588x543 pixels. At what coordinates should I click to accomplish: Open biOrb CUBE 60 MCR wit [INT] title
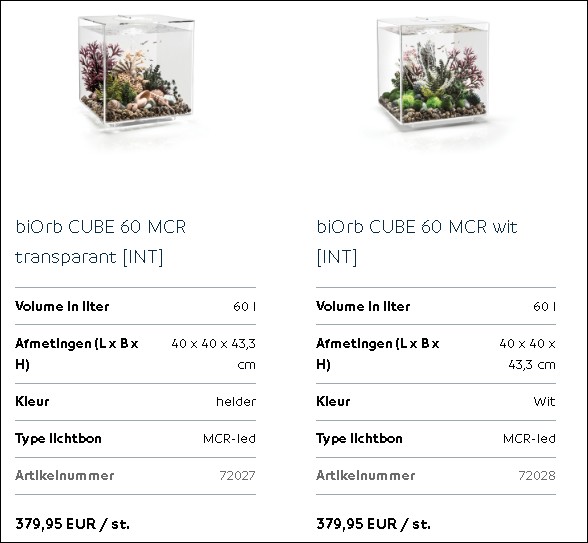tap(417, 242)
